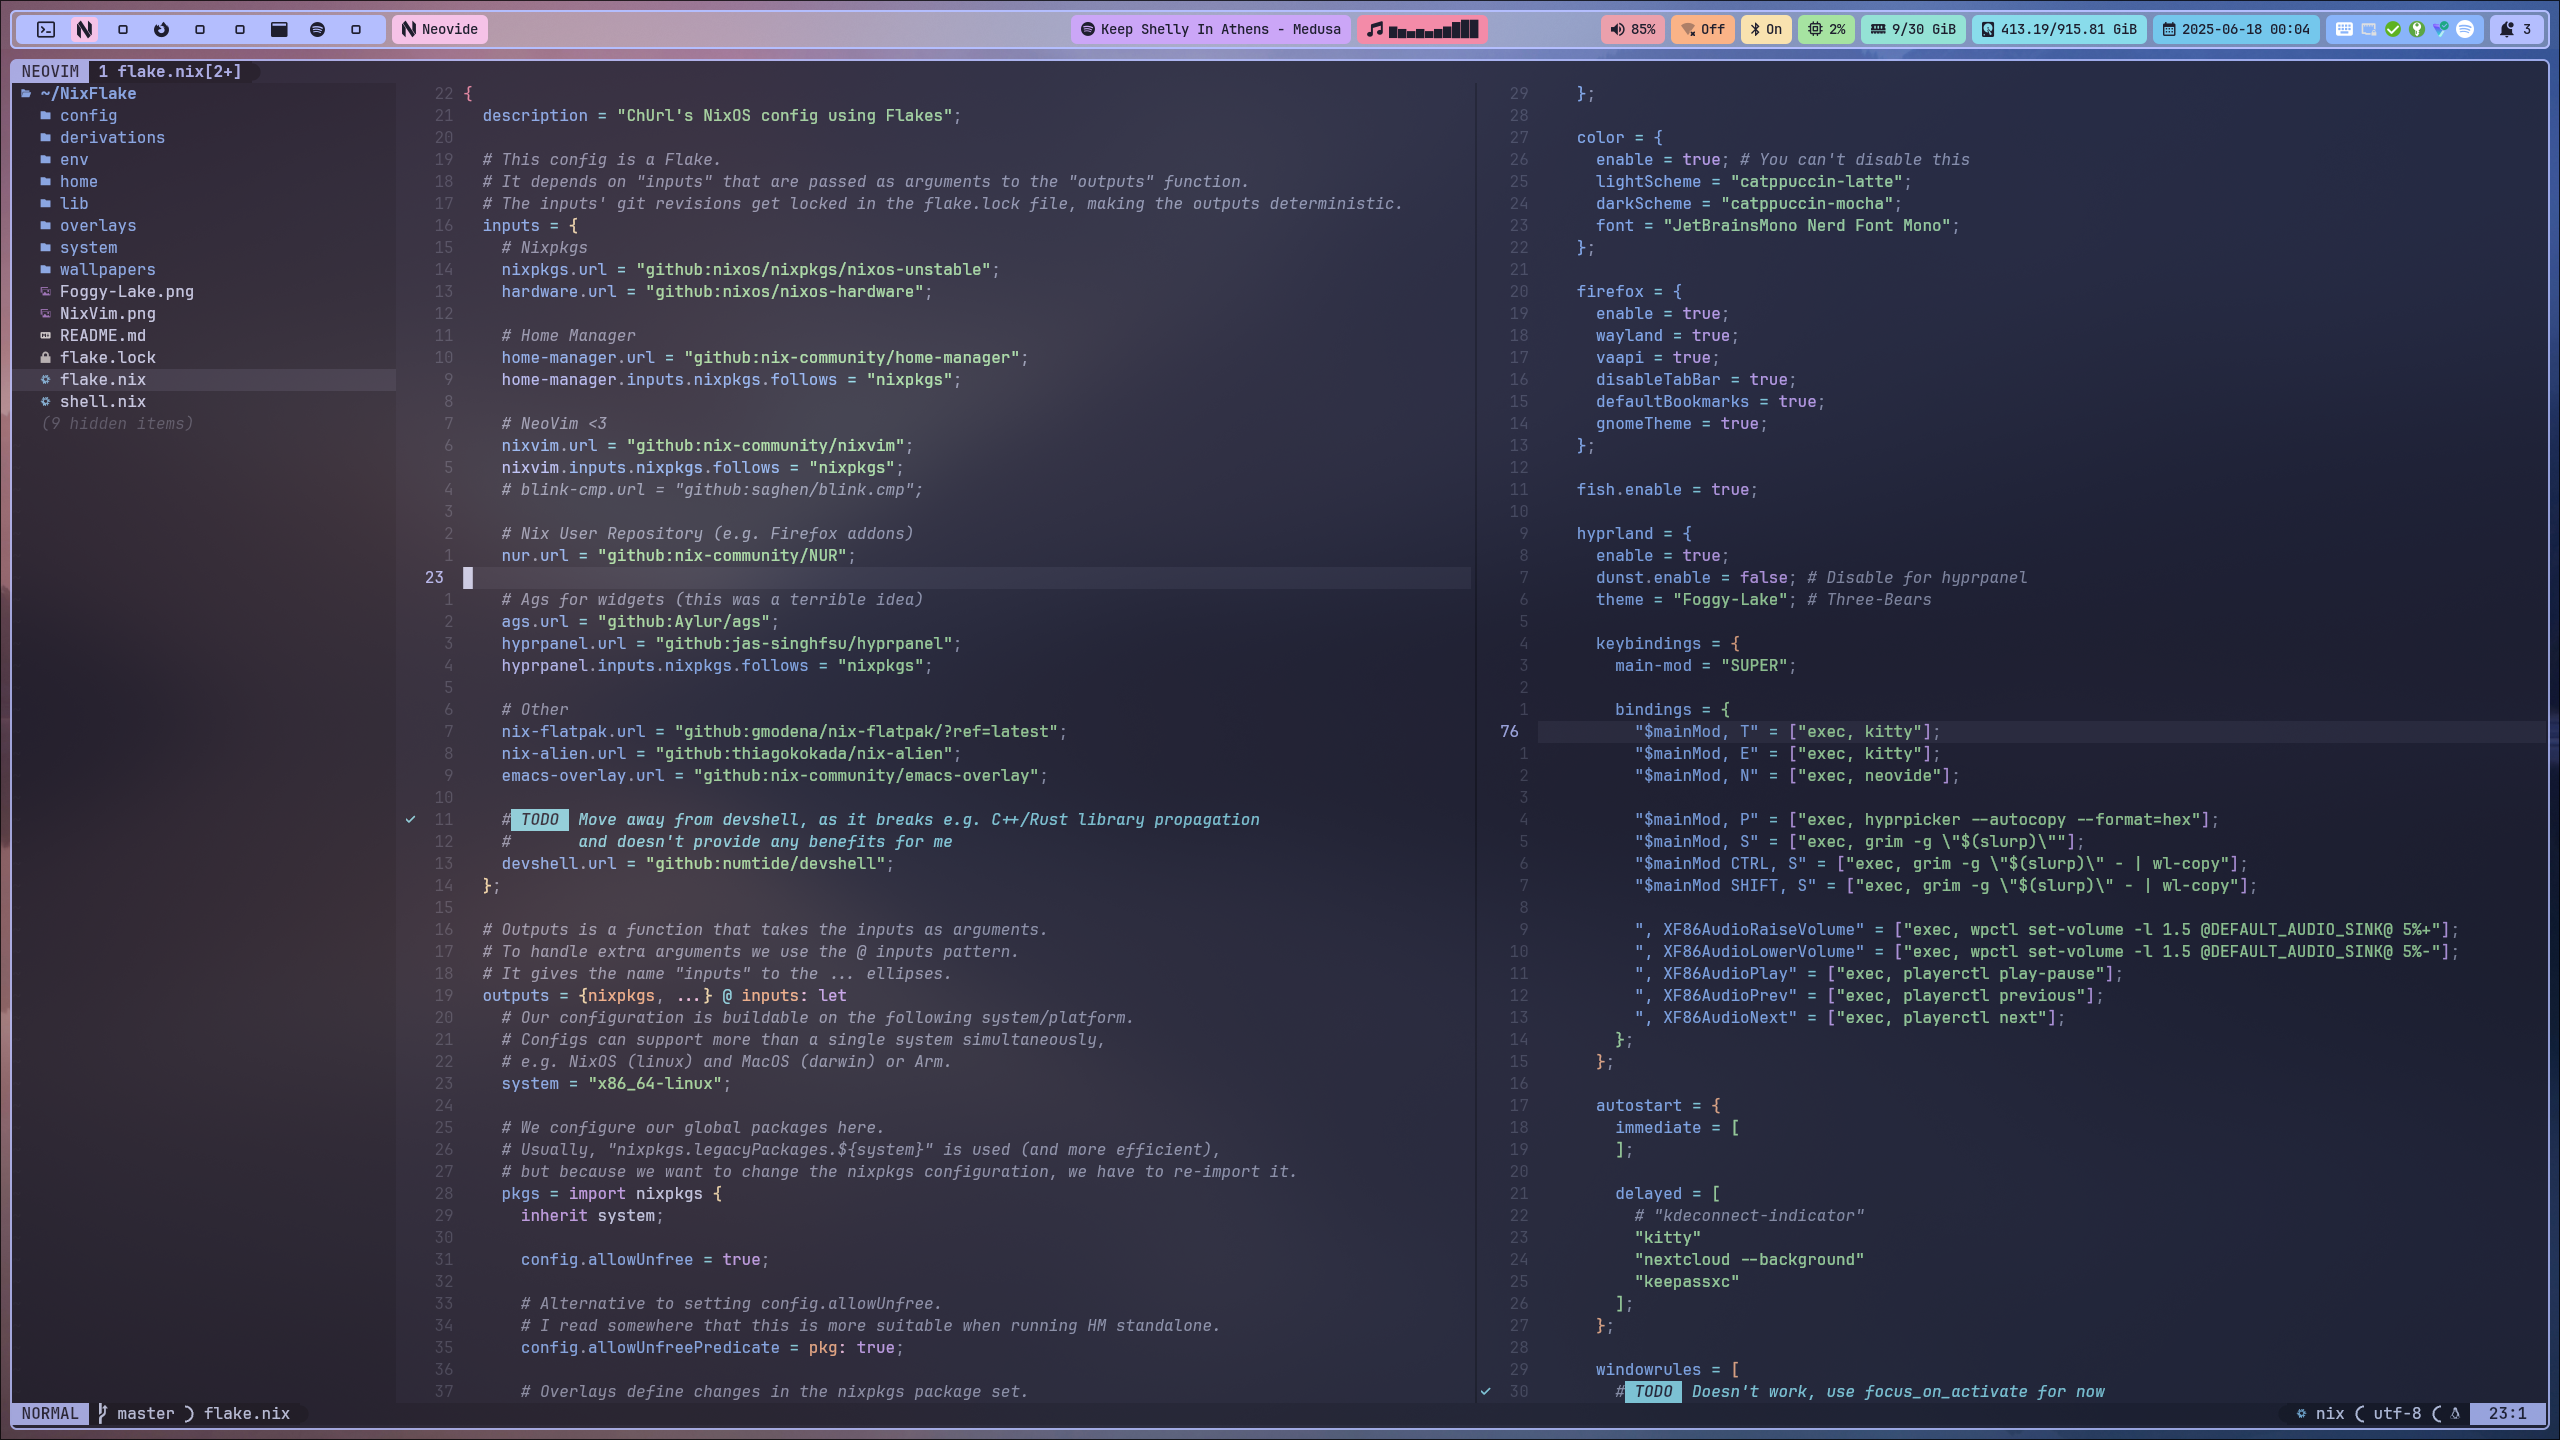This screenshot has width=2560, height=1440.
Task: Click the Firefox workspace icon
Action: pos(161,29)
